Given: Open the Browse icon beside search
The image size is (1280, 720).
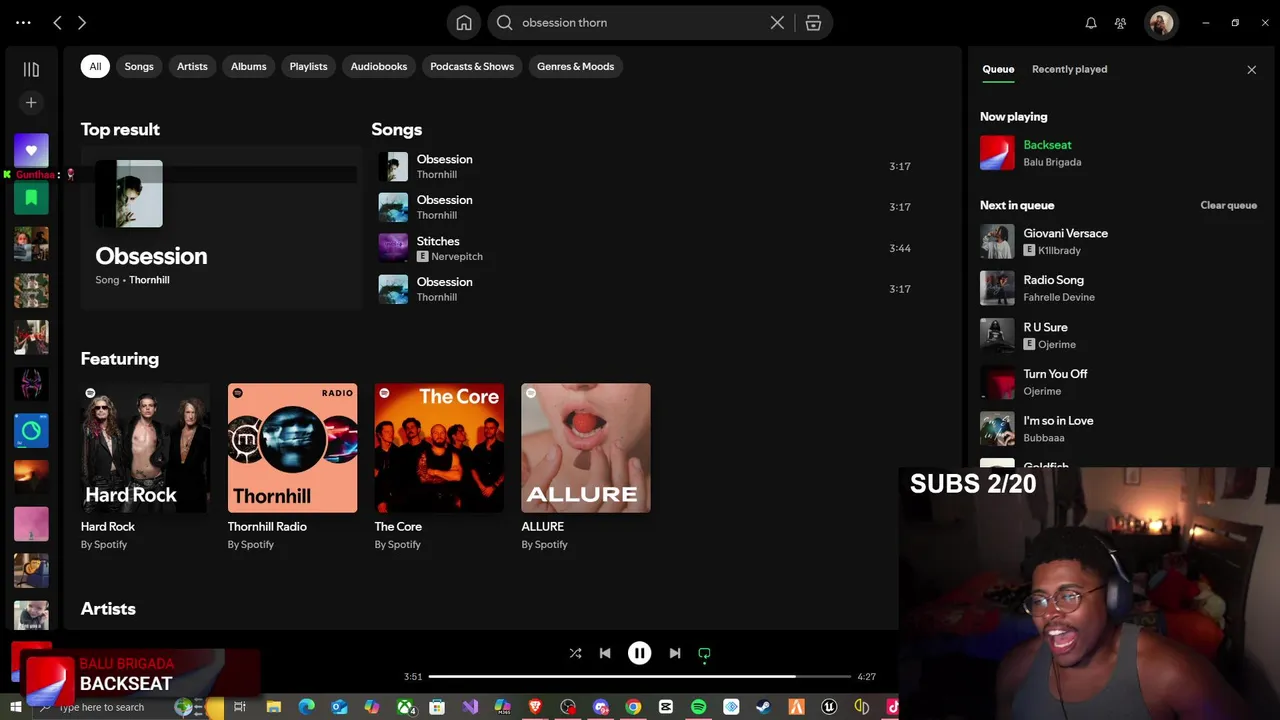Looking at the screenshot, I should [813, 22].
